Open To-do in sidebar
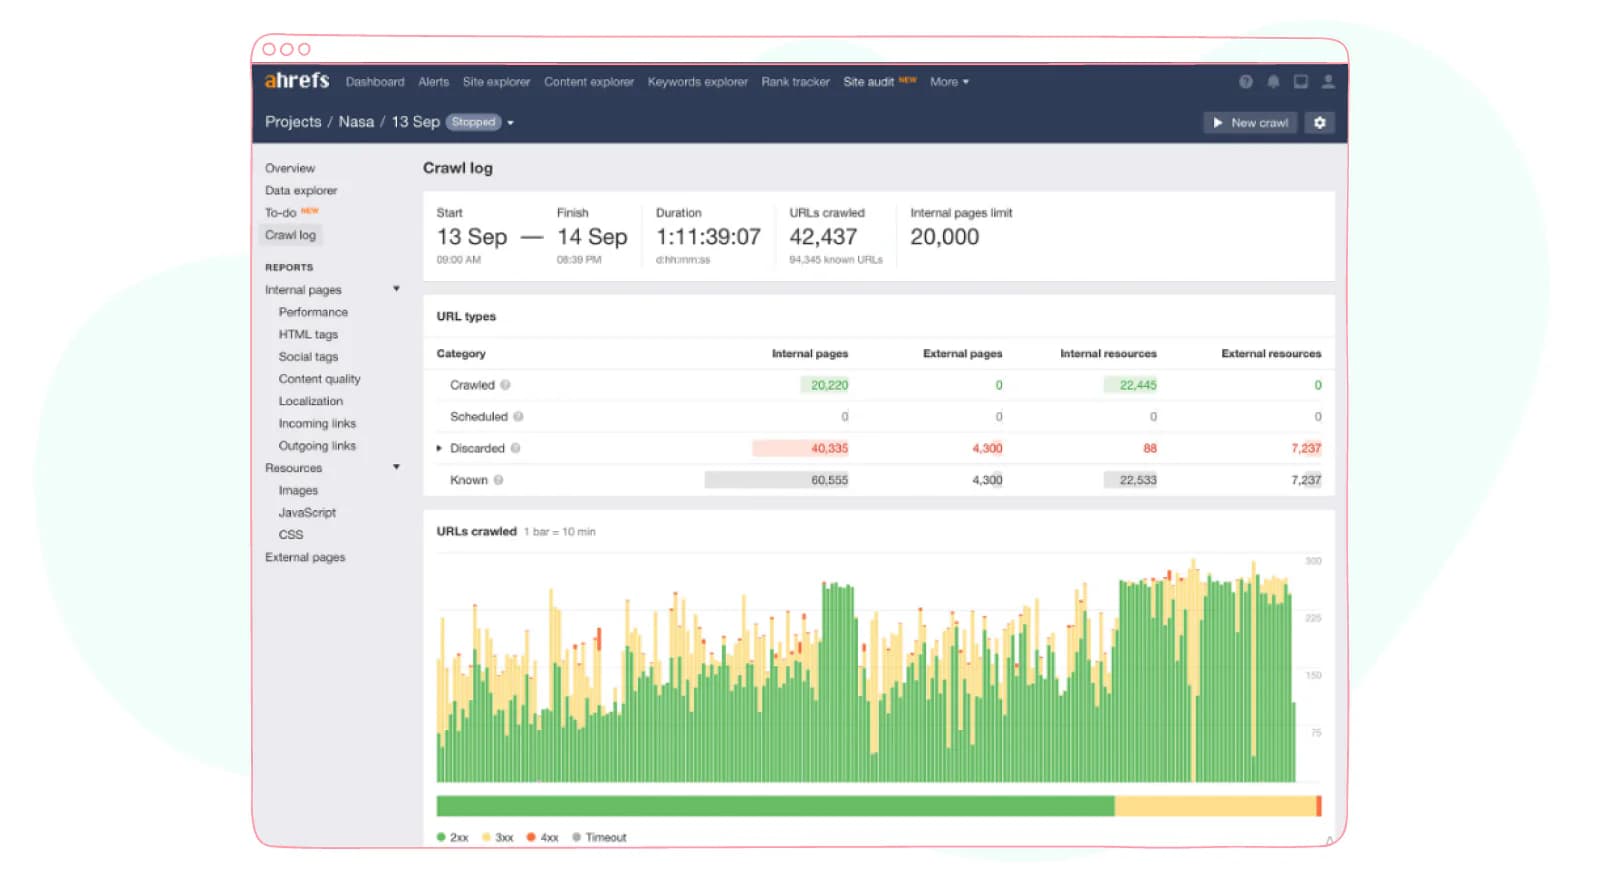Screen dimensions: 1600x880 (x=281, y=213)
